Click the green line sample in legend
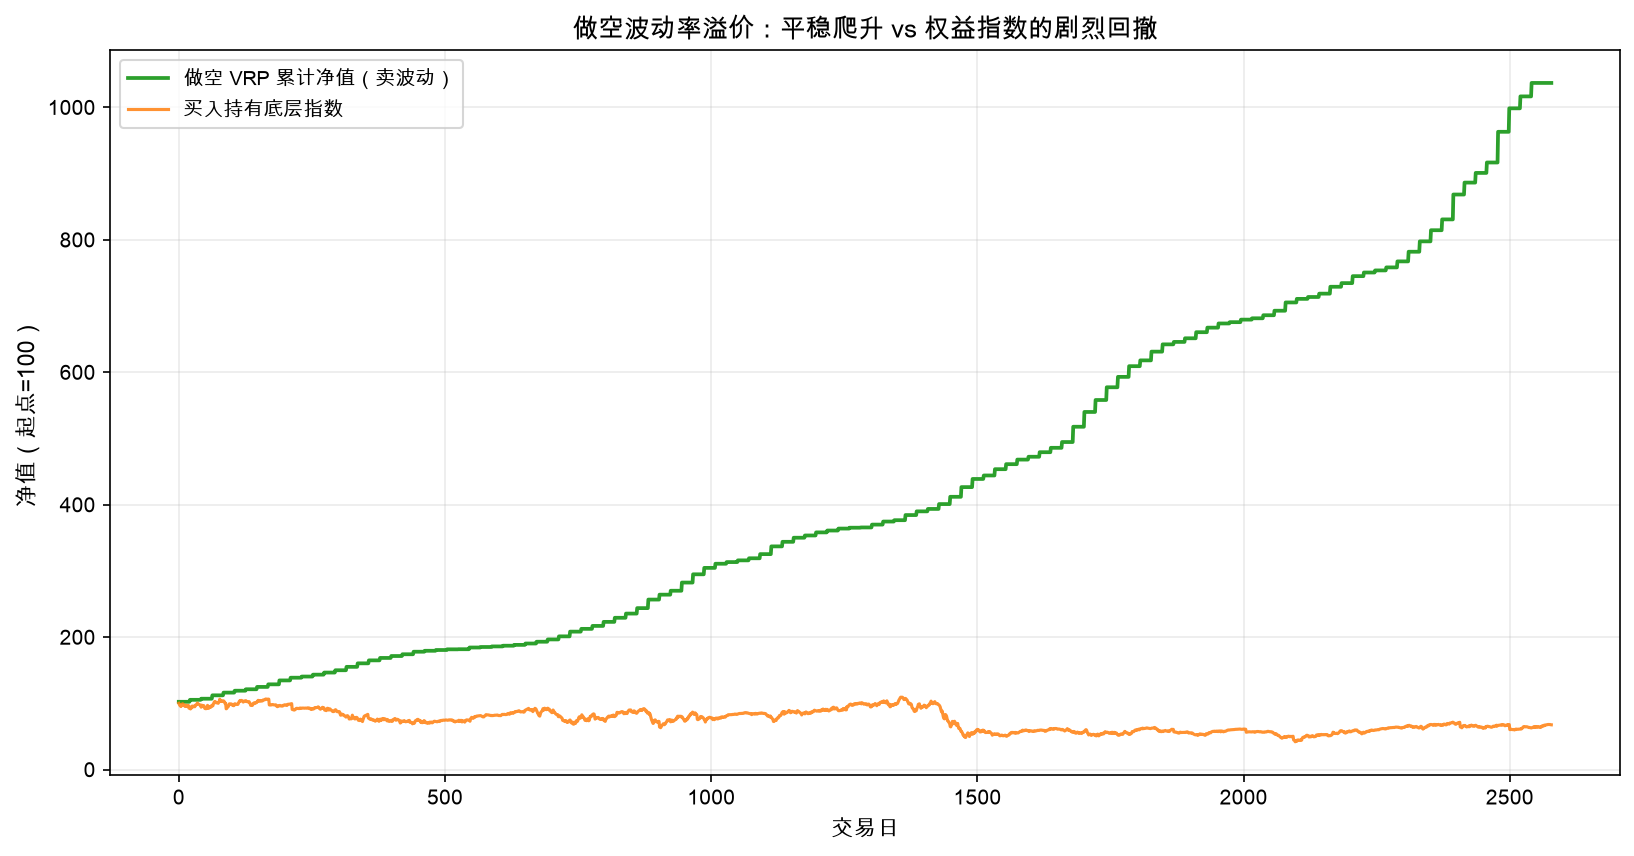This screenshot has height=856, width=1634. tap(148, 78)
